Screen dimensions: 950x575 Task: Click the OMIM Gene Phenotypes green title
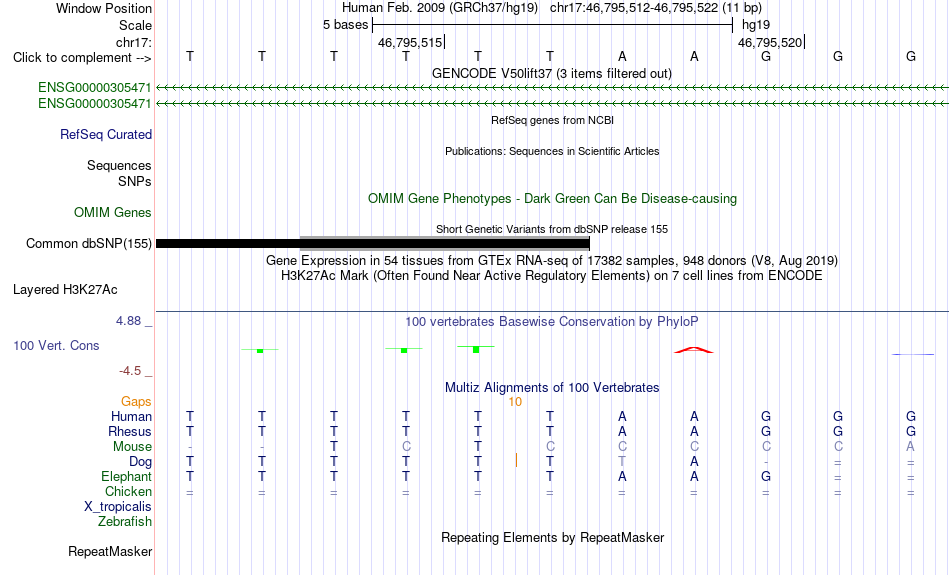pos(552,198)
